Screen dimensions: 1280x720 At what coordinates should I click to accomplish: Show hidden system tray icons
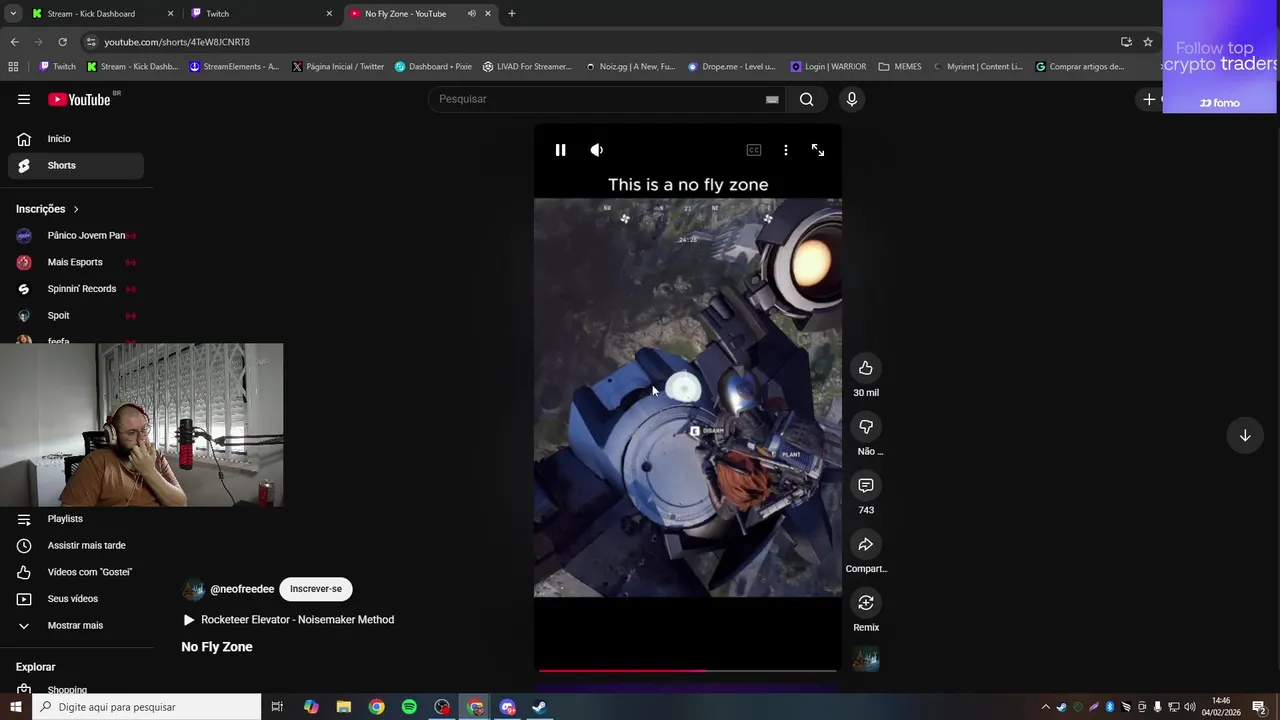[1046, 707]
